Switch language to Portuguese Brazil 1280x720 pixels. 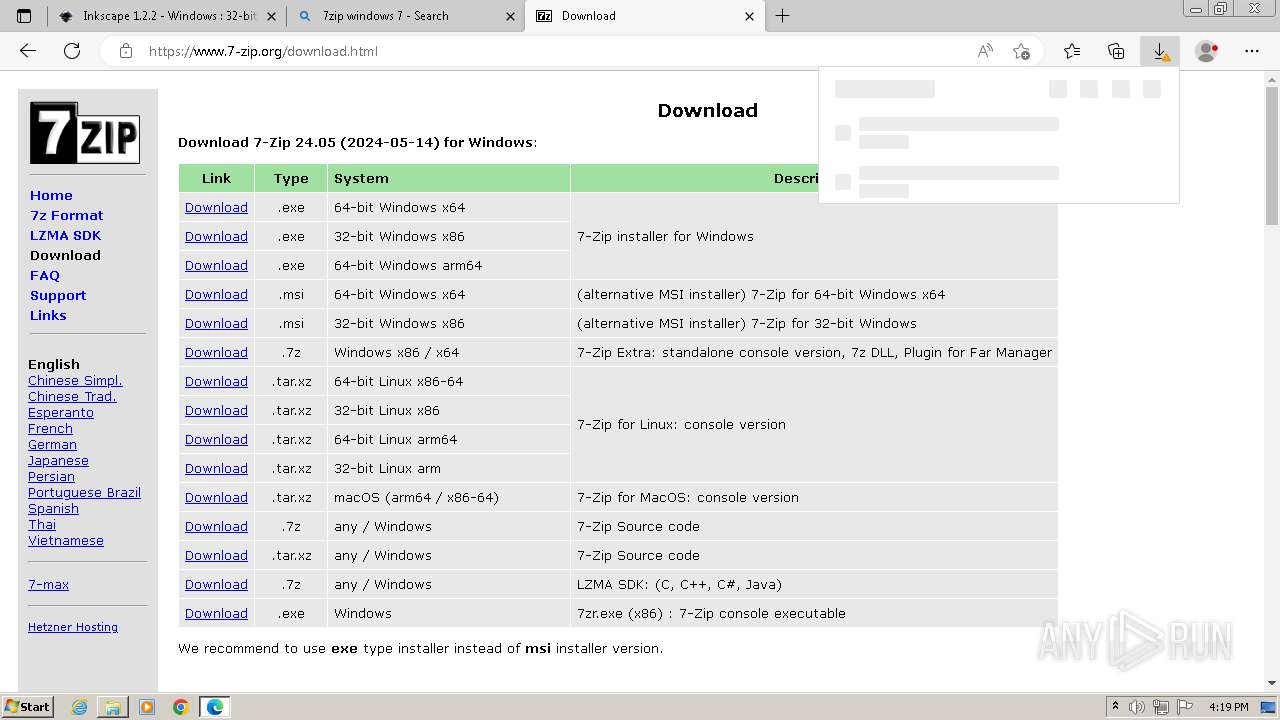coord(84,492)
